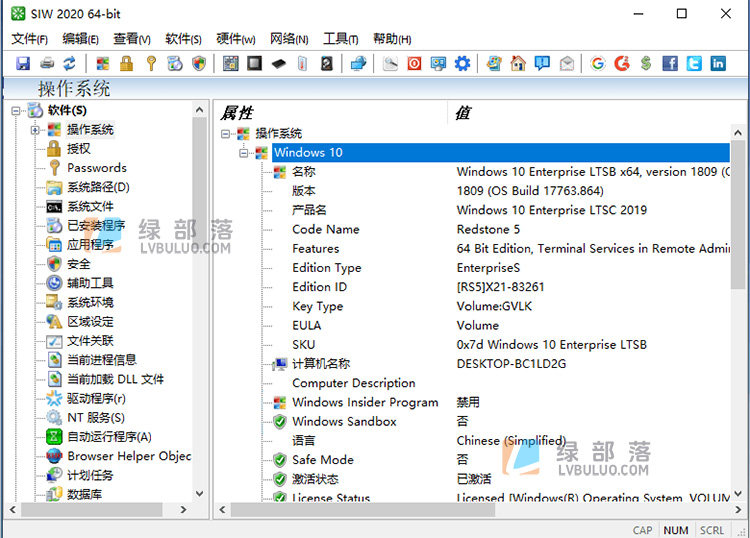Click the blue speech bubble feedback icon
Image resolution: width=750 pixels, height=538 pixels.
(x=542, y=63)
